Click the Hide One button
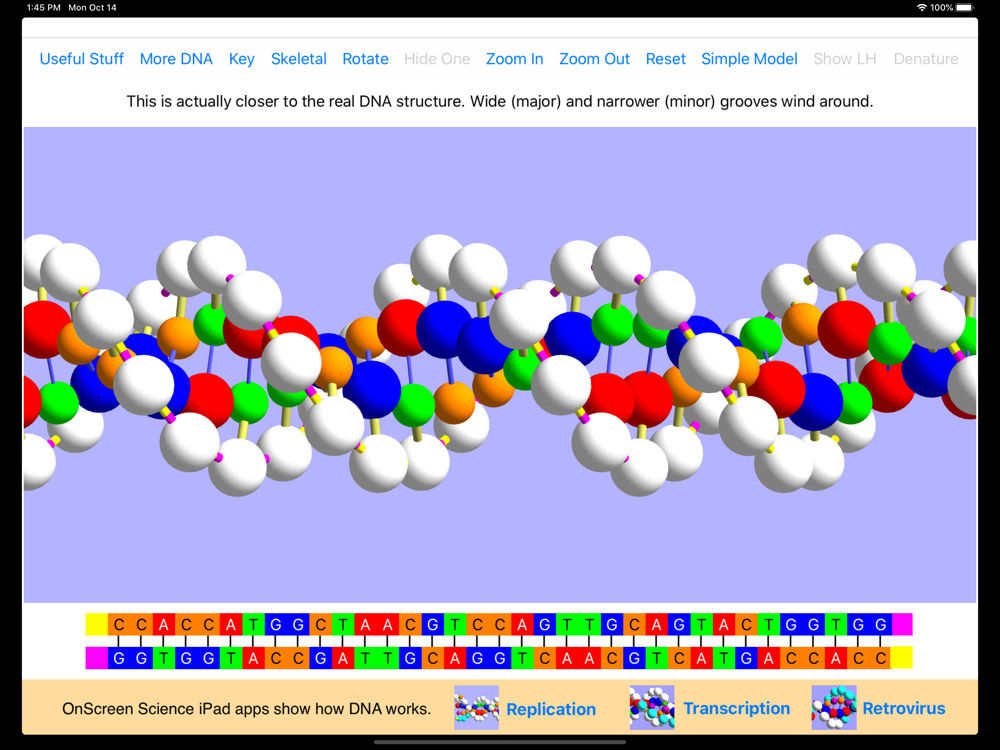This screenshot has width=1000, height=750. [437, 59]
